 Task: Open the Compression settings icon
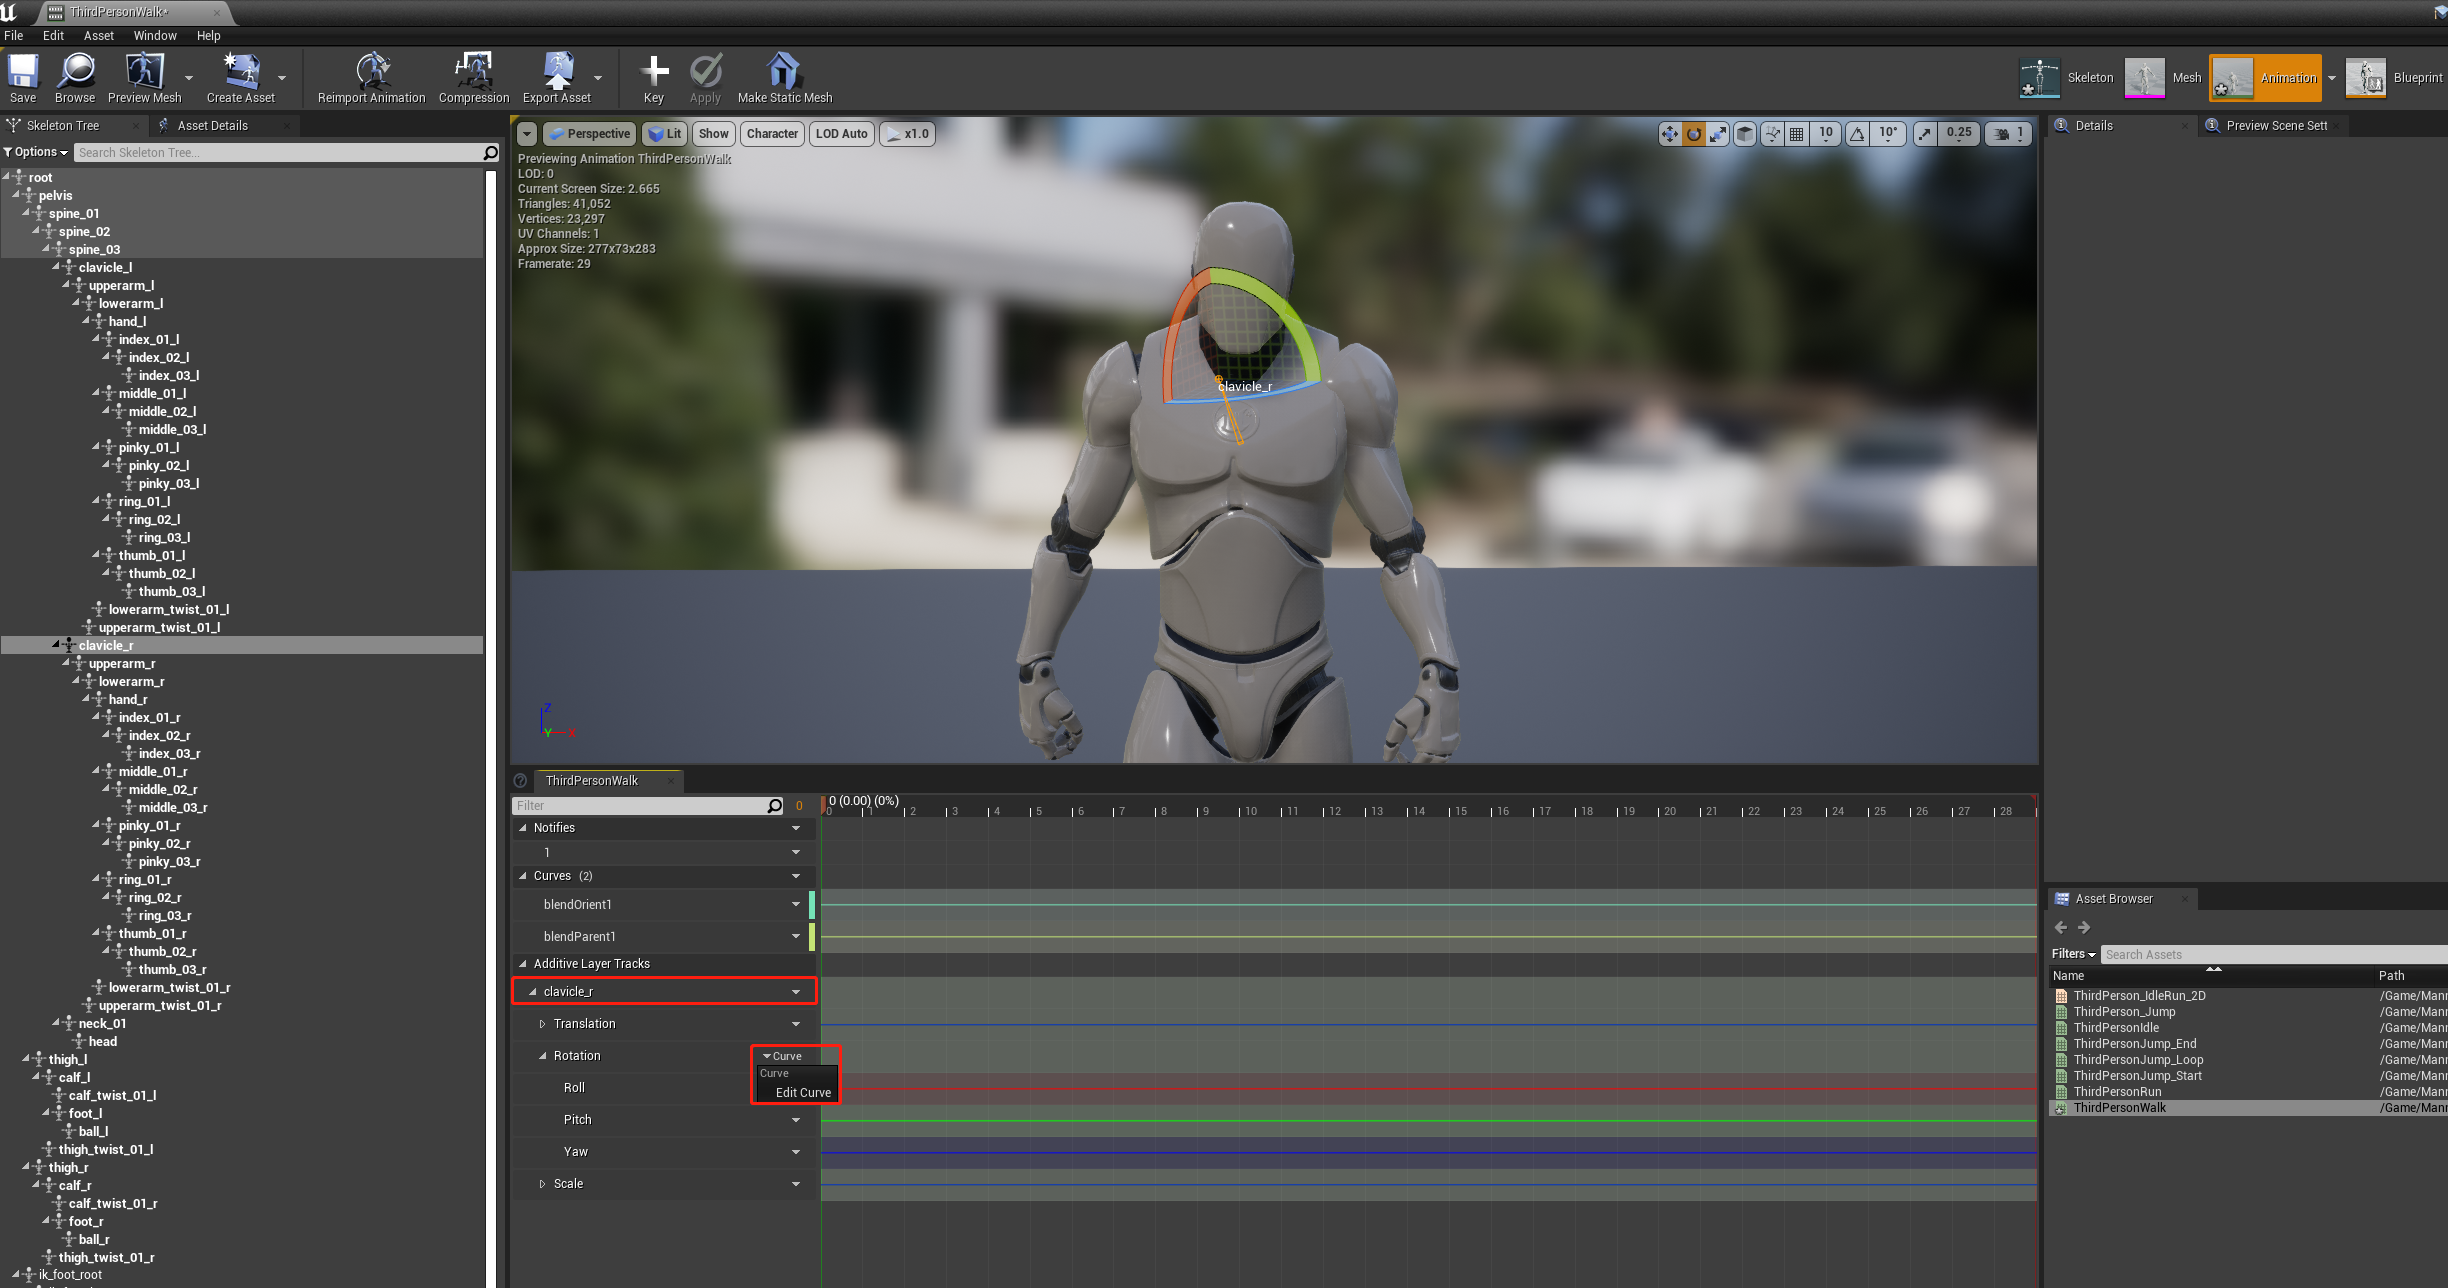click(x=473, y=72)
